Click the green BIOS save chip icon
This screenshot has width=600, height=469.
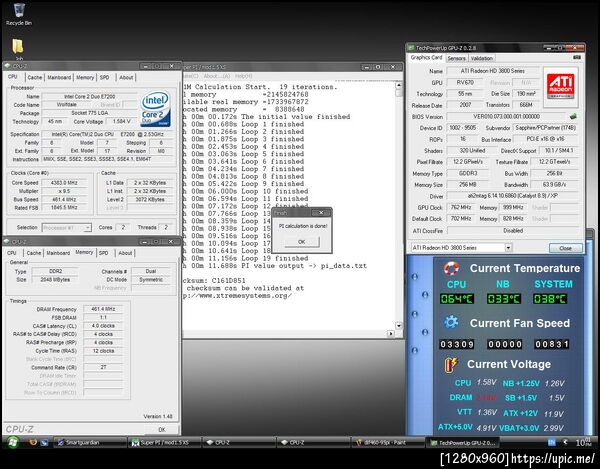pos(573,116)
